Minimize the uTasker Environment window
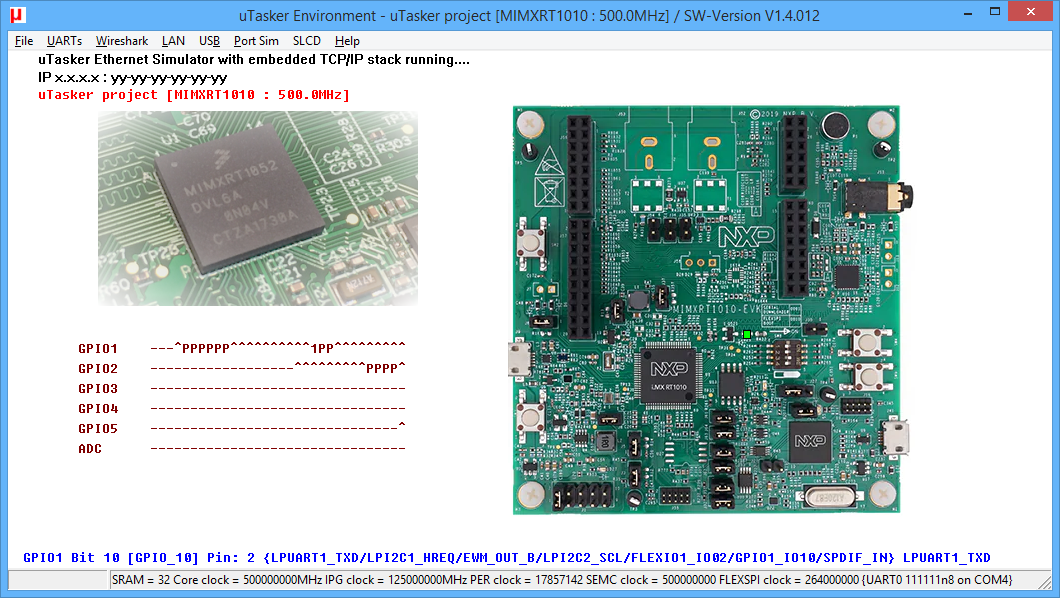The width and height of the screenshot is (1060, 598). click(968, 13)
